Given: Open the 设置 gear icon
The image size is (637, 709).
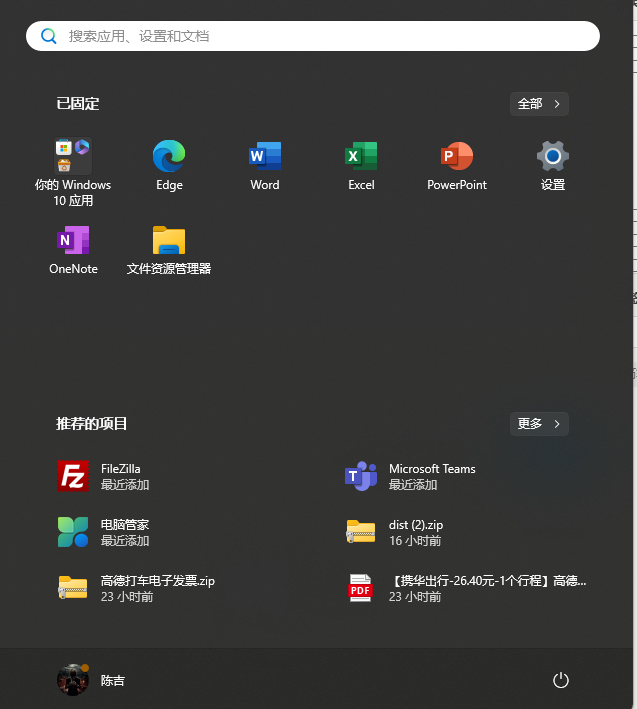Looking at the screenshot, I should point(553,156).
